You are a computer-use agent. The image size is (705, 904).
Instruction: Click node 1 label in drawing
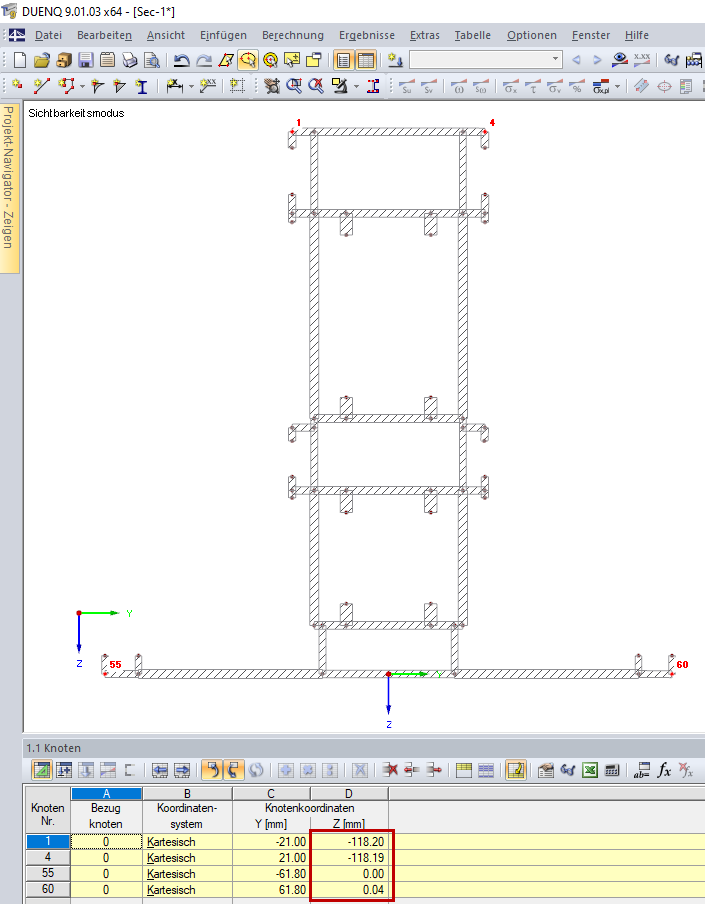point(299,122)
